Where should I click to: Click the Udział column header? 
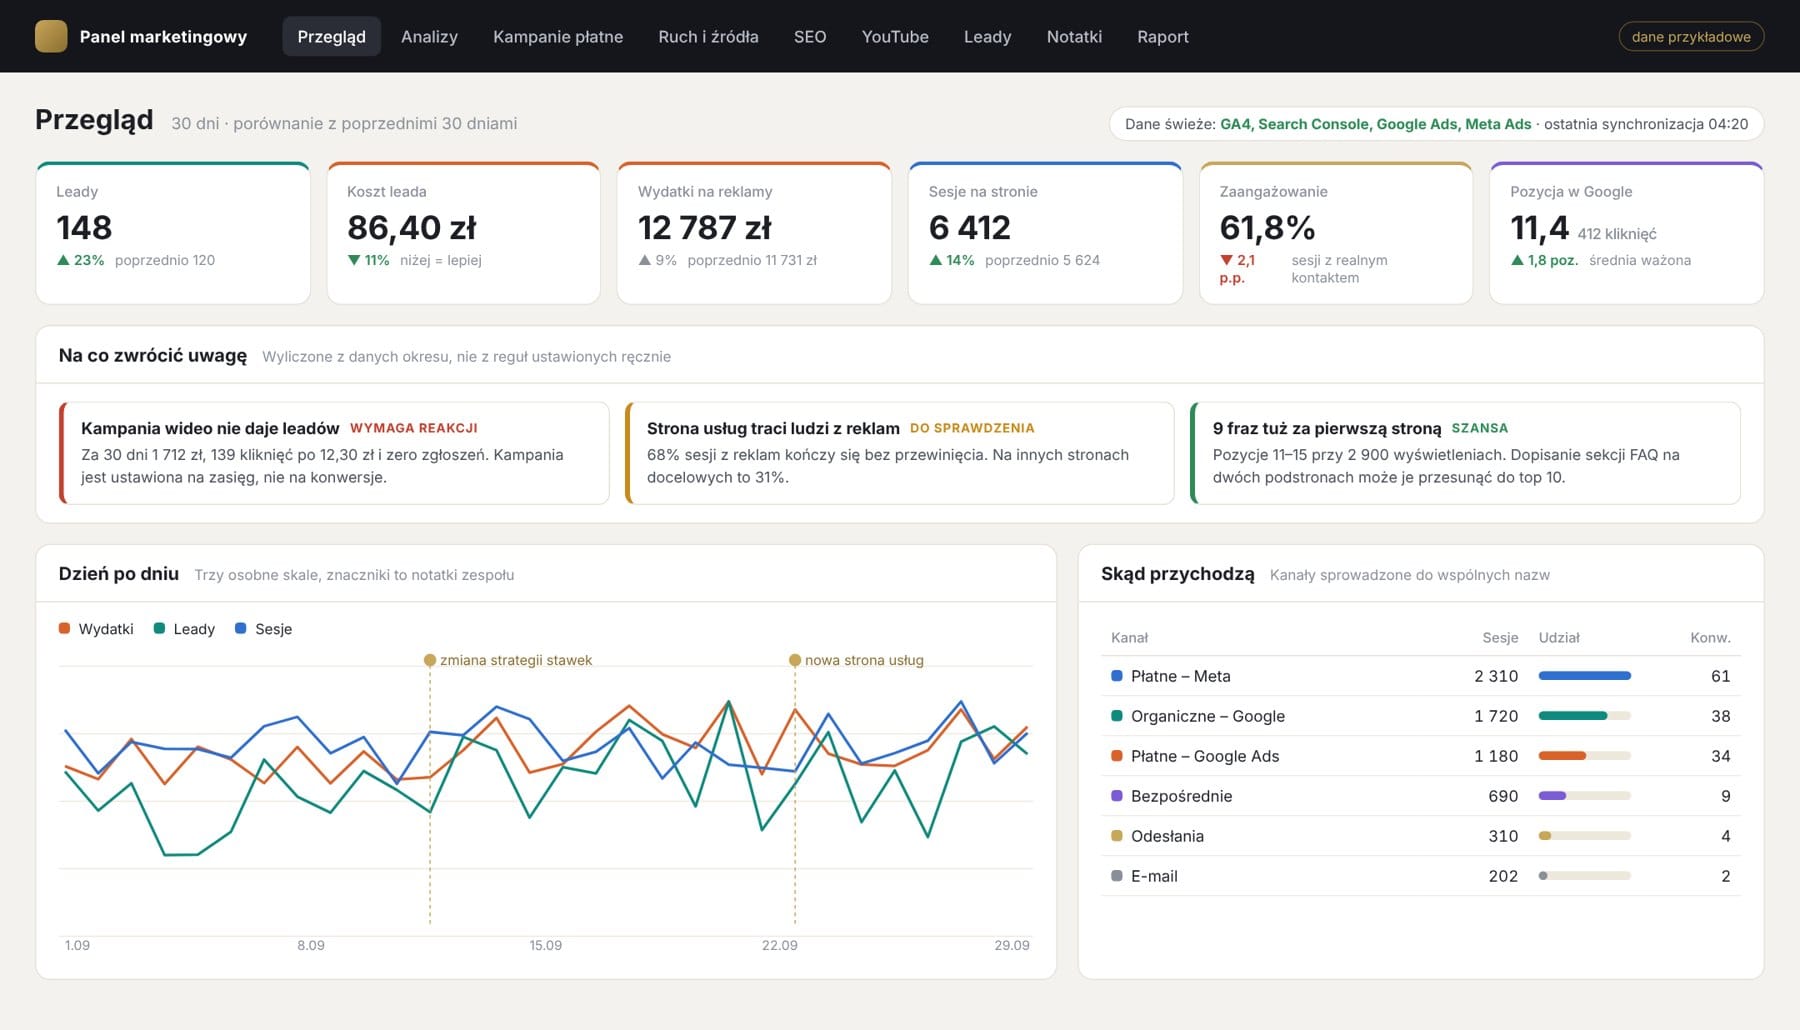1559,638
